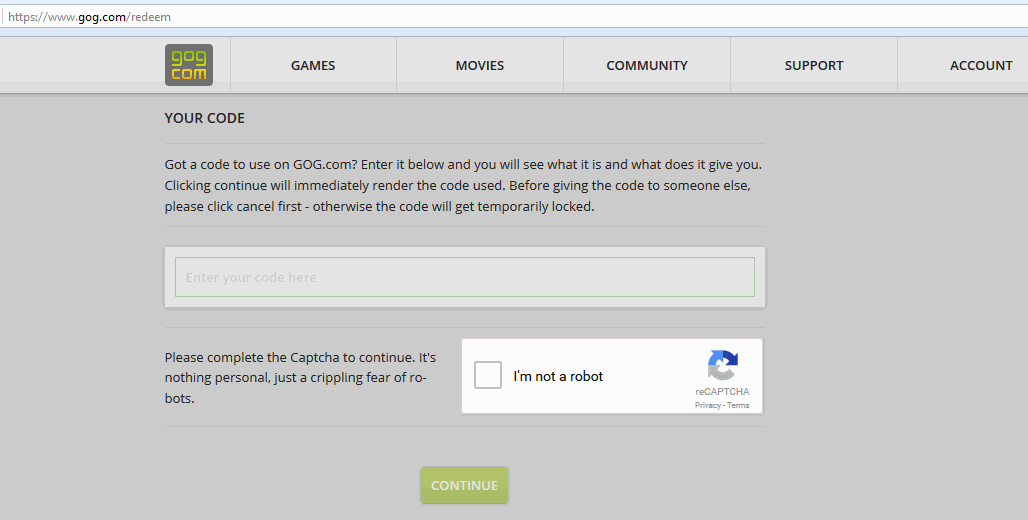1028x520 pixels.
Task: Click the Enter your code here field
Action: 465,277
